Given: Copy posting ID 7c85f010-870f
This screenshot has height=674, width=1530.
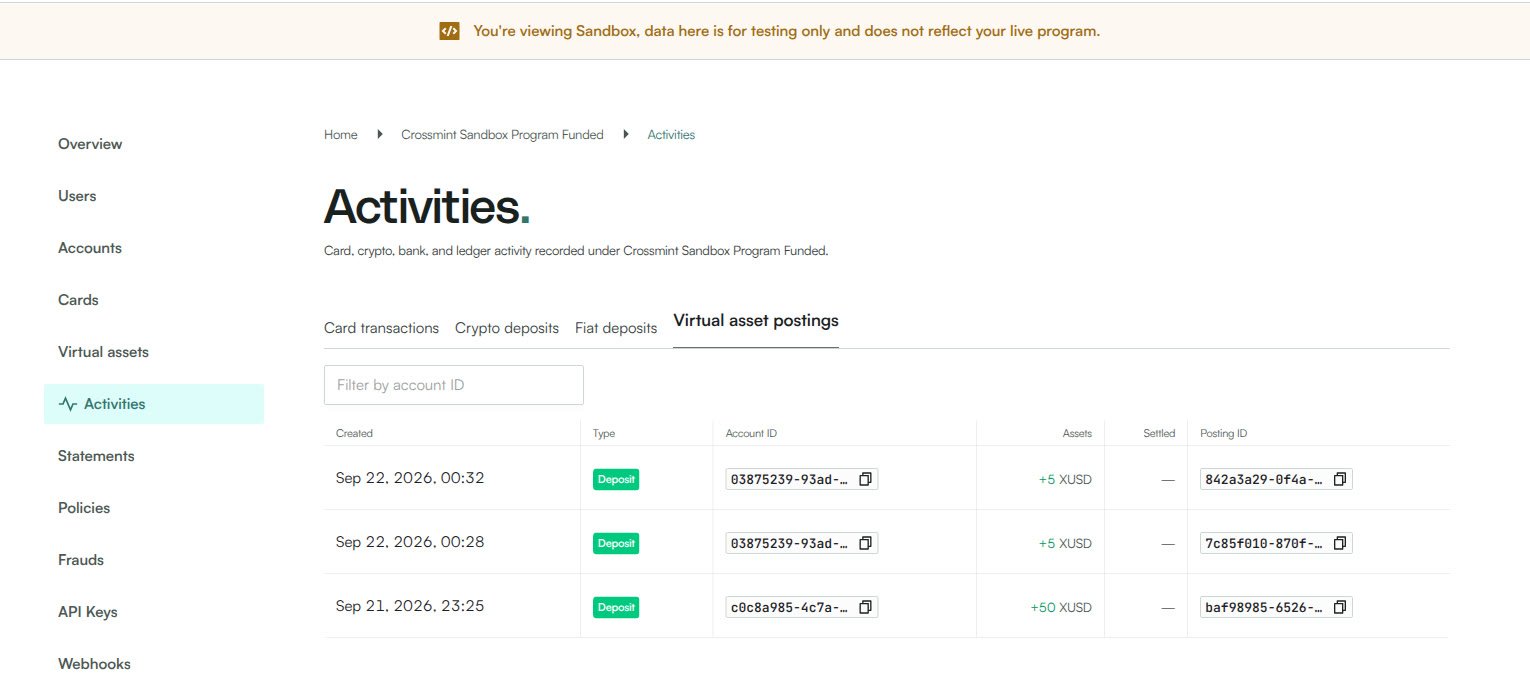Looking at the screenshot, I should (1340, 543).
